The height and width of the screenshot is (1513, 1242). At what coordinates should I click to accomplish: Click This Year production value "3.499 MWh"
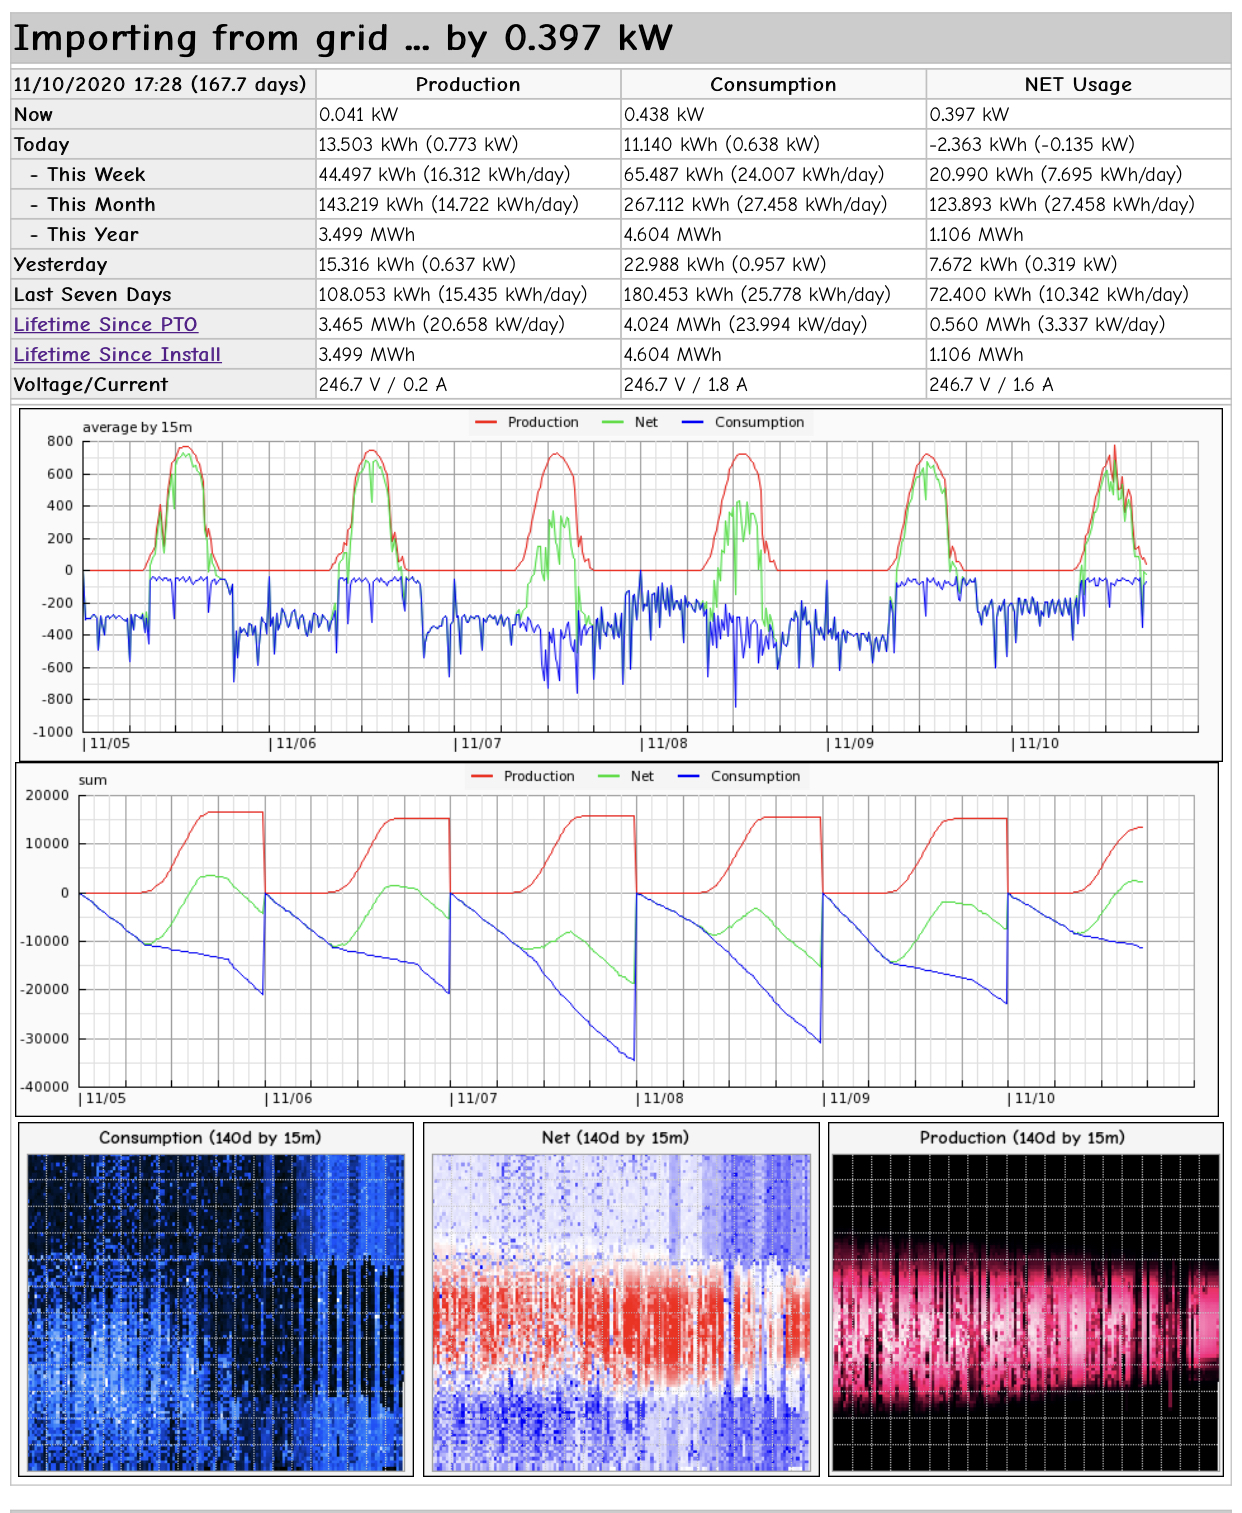367,235
